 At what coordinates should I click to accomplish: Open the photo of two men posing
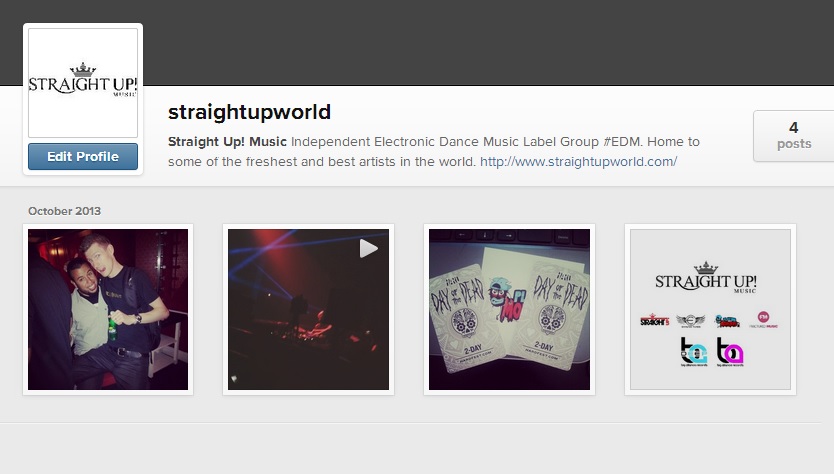(108, 310)
